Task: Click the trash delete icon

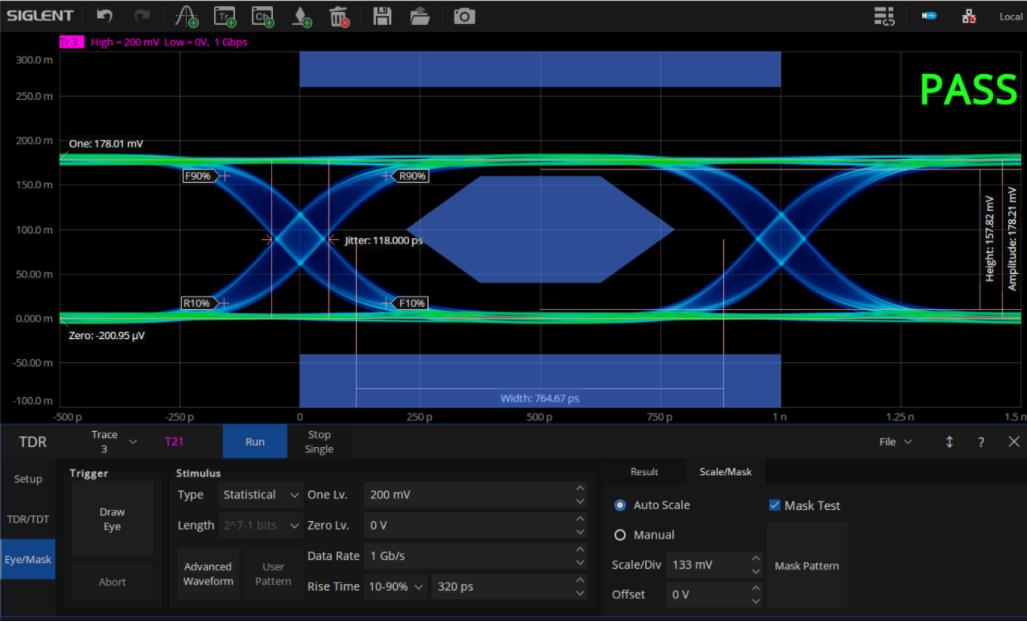Action: 339,16
